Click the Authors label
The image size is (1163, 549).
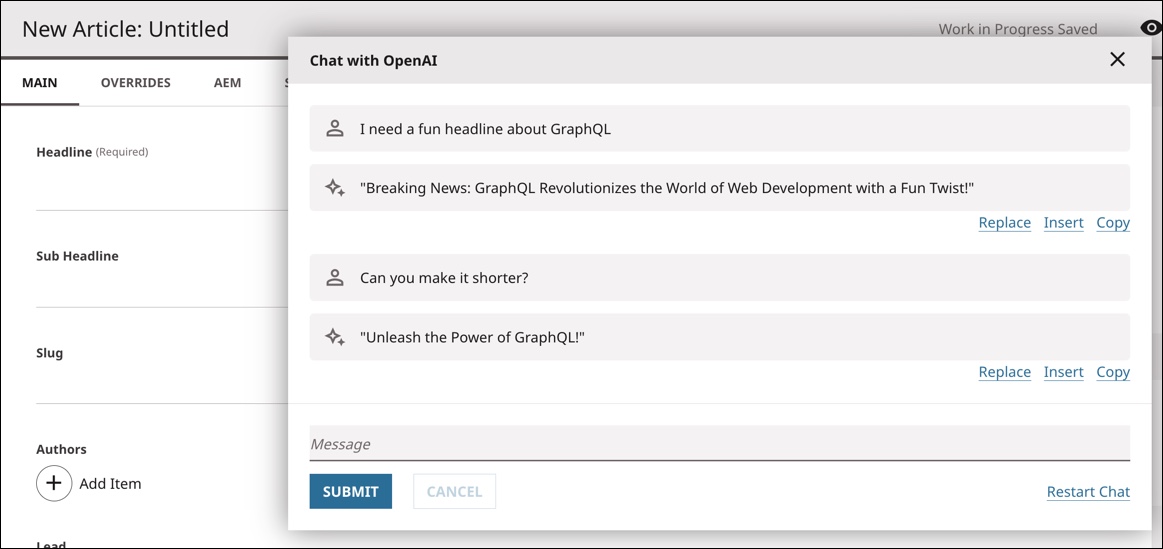click(62, 449)
